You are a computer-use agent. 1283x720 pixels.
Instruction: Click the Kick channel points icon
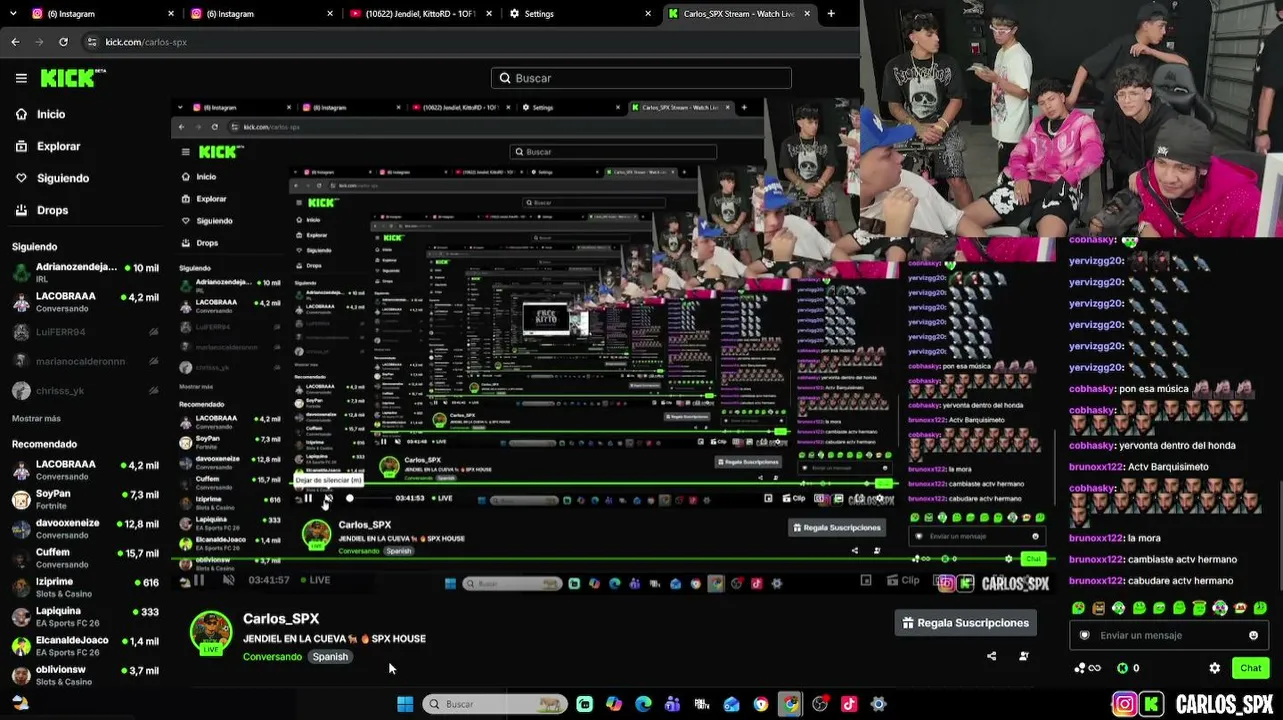pyautogui.click(x=1122, y=668)
